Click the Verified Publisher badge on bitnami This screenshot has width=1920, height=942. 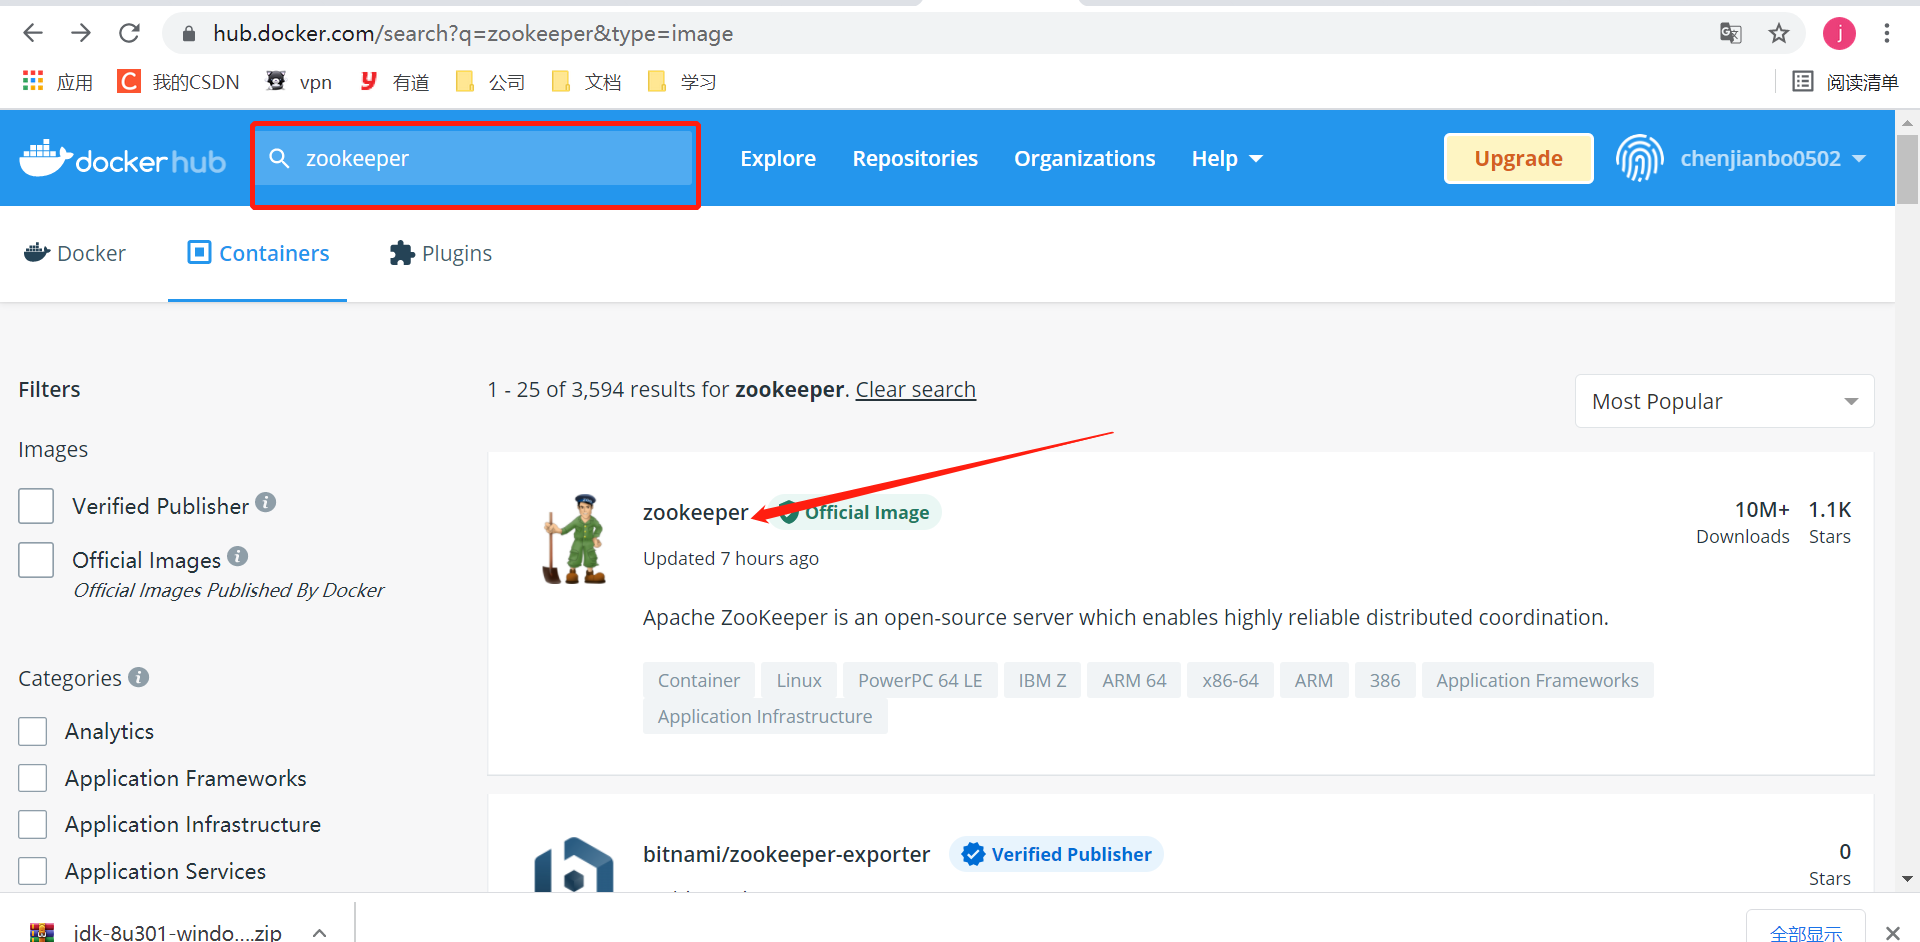coord(1056,854)
